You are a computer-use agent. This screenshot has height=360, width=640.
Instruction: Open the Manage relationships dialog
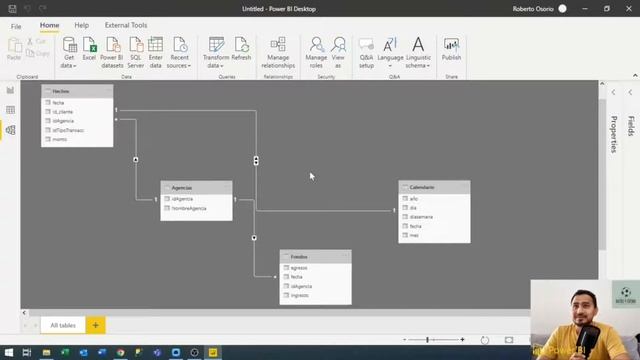278,52
